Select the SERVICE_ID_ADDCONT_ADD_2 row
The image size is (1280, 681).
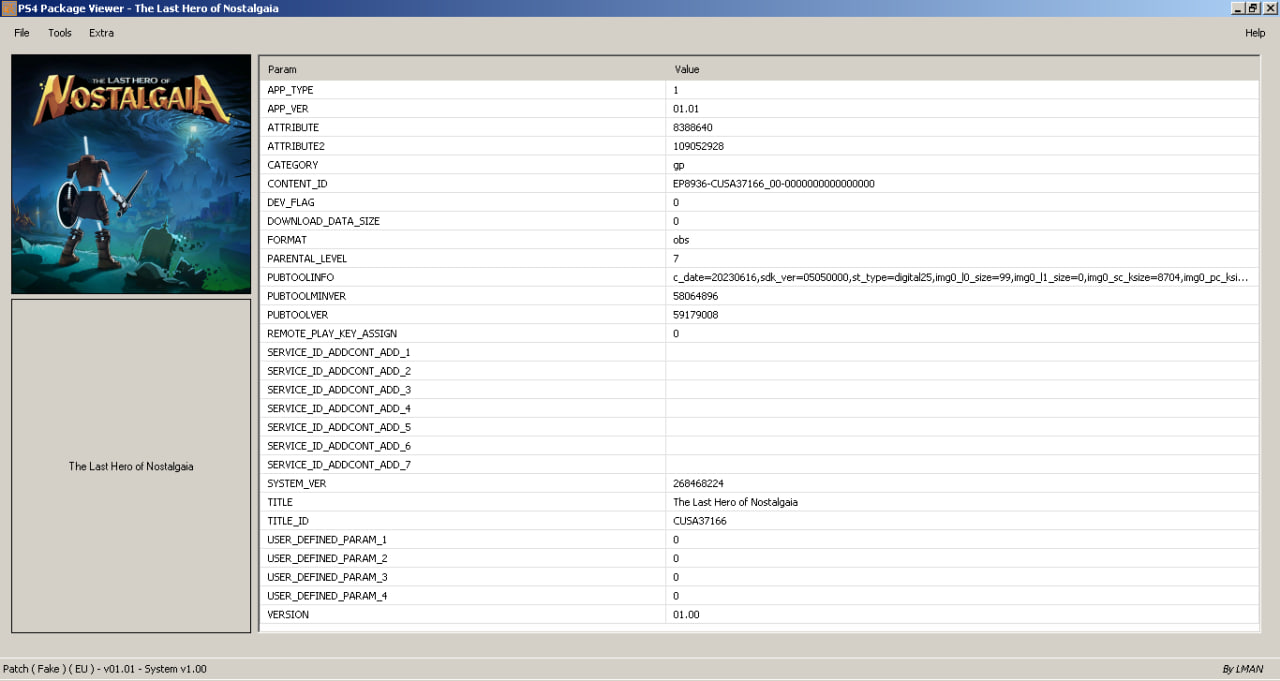pyautogui.click(x=760, y=371)
